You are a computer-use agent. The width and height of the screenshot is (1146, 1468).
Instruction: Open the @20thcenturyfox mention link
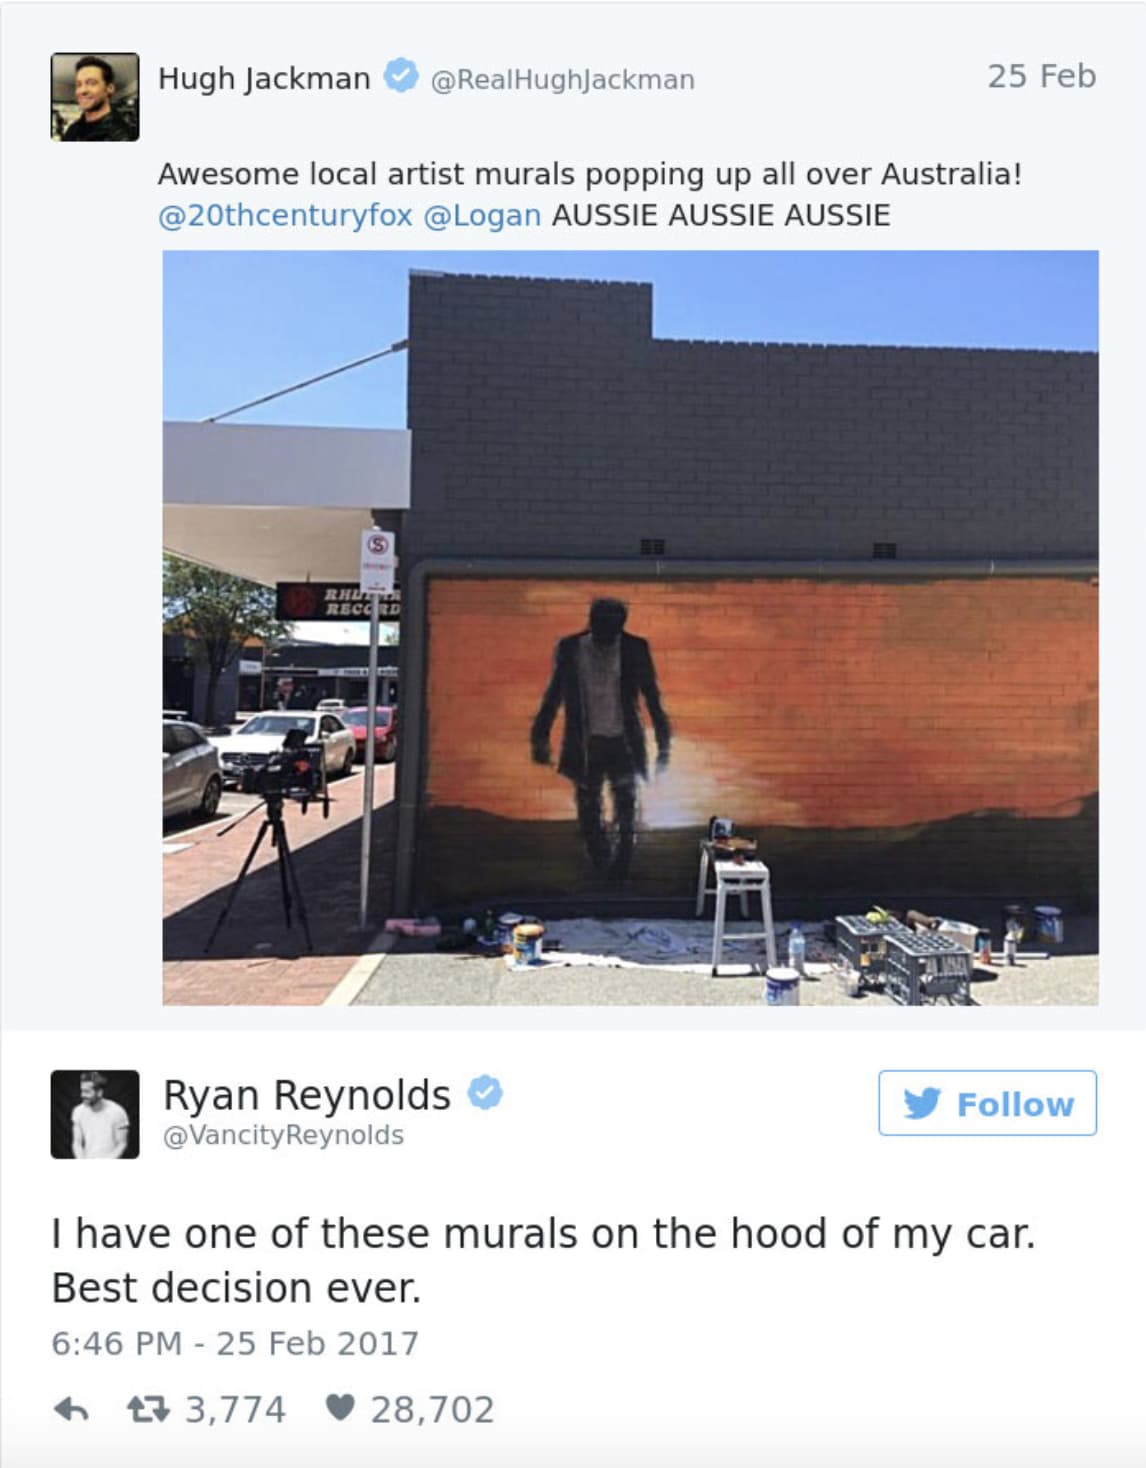tap(285, 215)
